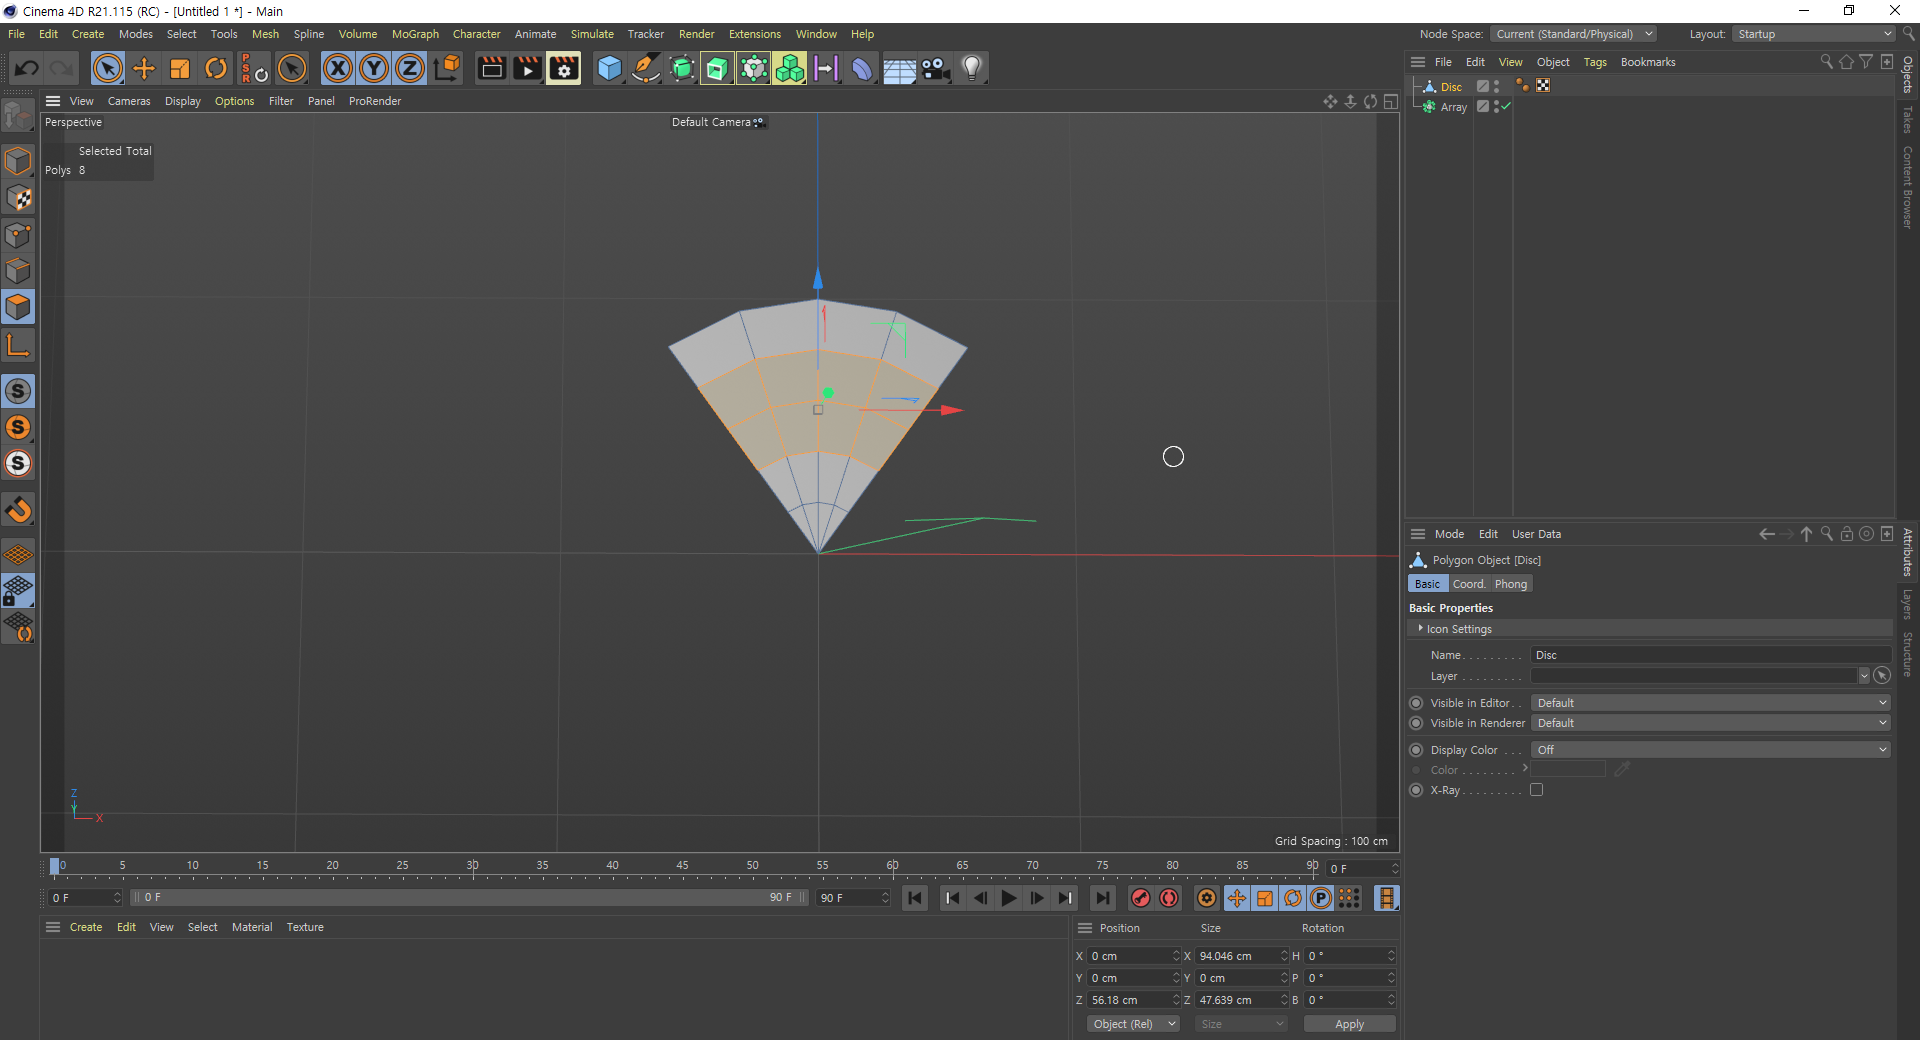The width and height of the screenshot is (1920, 1040).
Task: Add a Floor environment object
Action: pos(899,68)
